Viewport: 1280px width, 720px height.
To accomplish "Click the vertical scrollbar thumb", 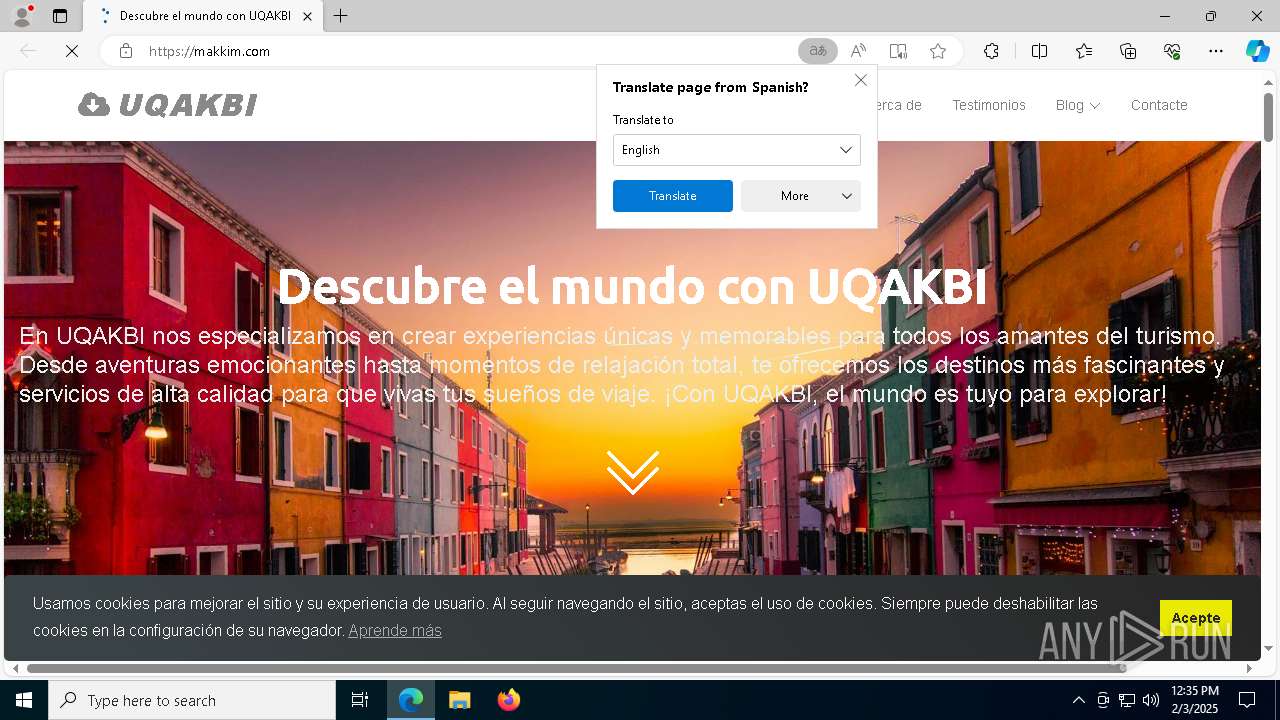I will click(x=1268, y=116).
